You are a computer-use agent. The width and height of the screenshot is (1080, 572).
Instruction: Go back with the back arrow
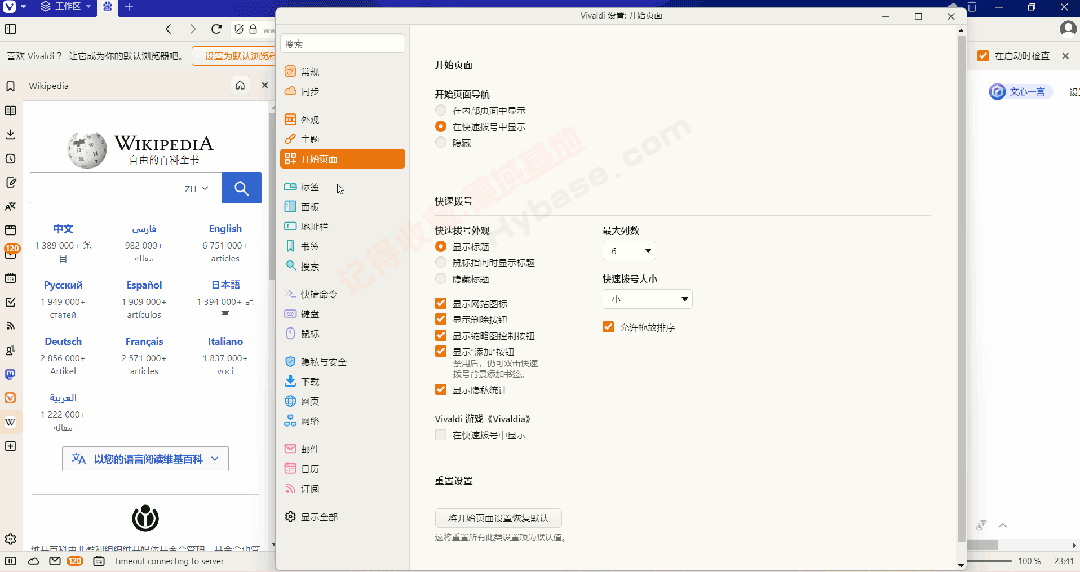click(x=169, y=29)
